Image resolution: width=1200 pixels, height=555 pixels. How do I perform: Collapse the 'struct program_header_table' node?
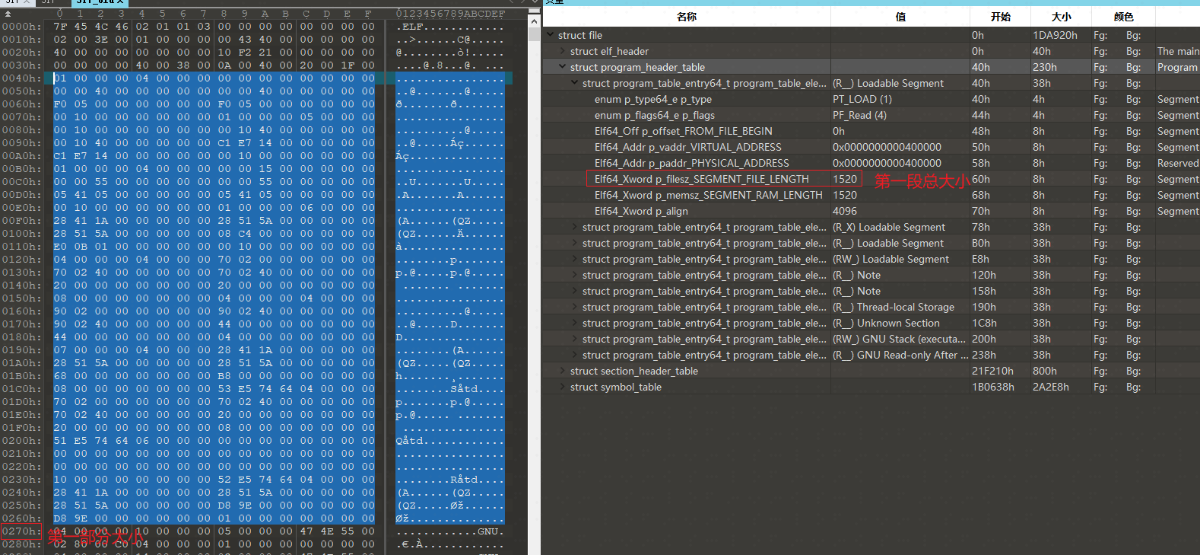point(564,67)
